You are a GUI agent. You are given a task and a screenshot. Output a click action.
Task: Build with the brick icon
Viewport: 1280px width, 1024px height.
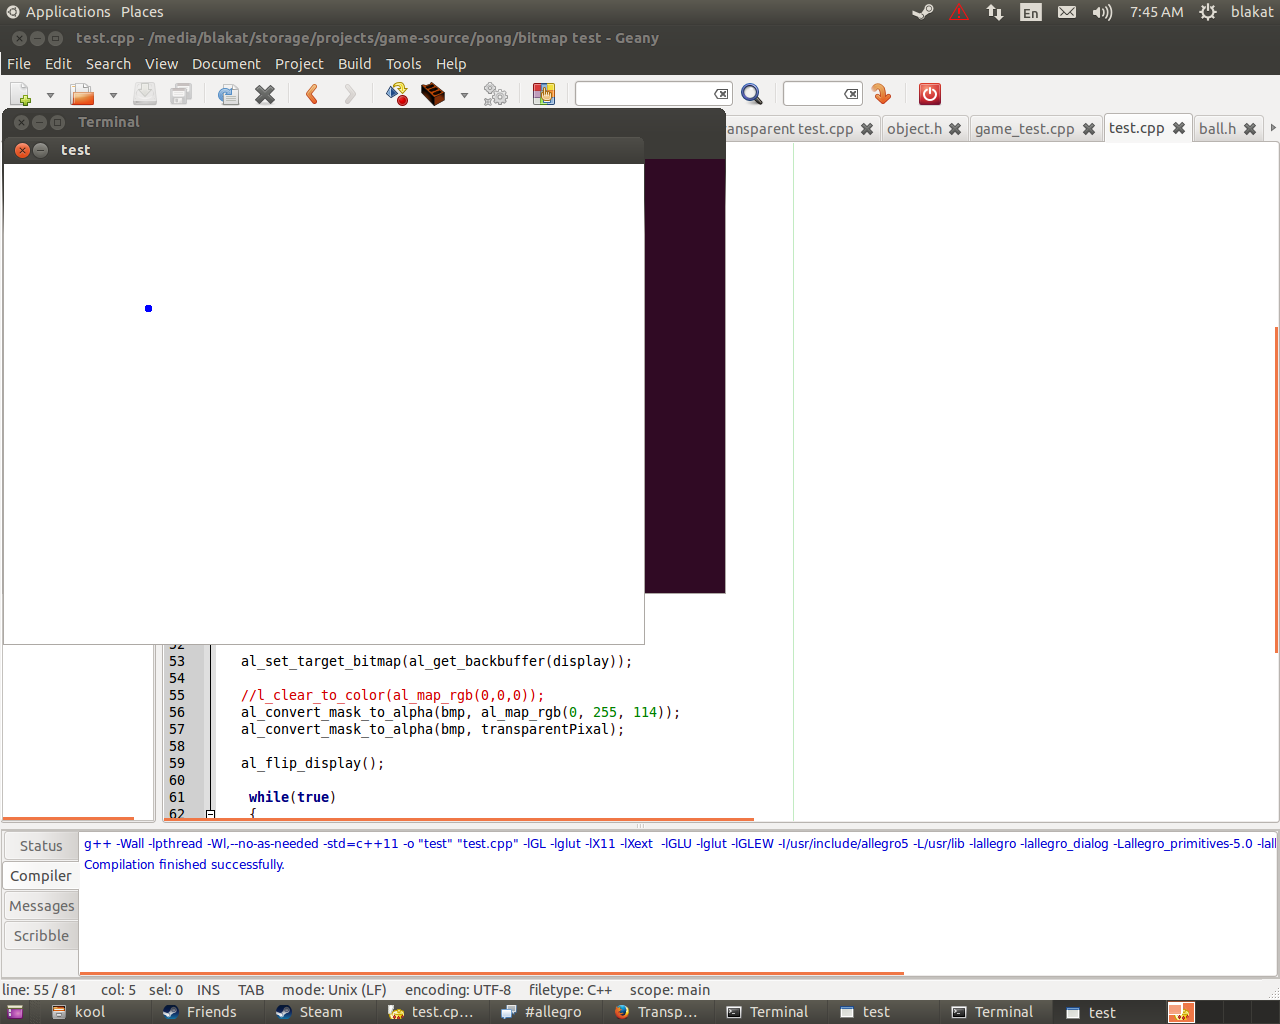(x=433, y=94)
